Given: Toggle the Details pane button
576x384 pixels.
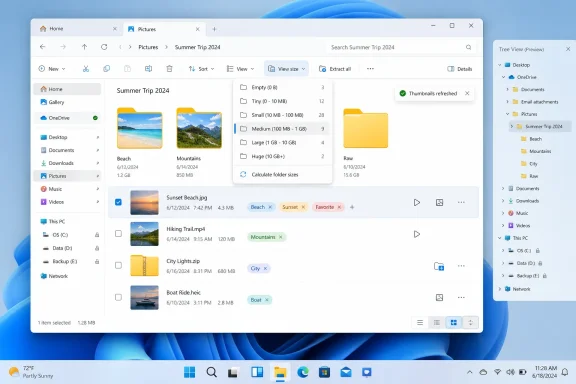Looking at the screenshot, I should click(x=460, y=69).
